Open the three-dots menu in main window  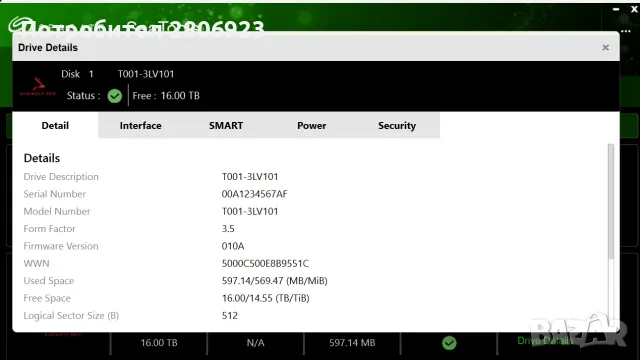point(626,31)
